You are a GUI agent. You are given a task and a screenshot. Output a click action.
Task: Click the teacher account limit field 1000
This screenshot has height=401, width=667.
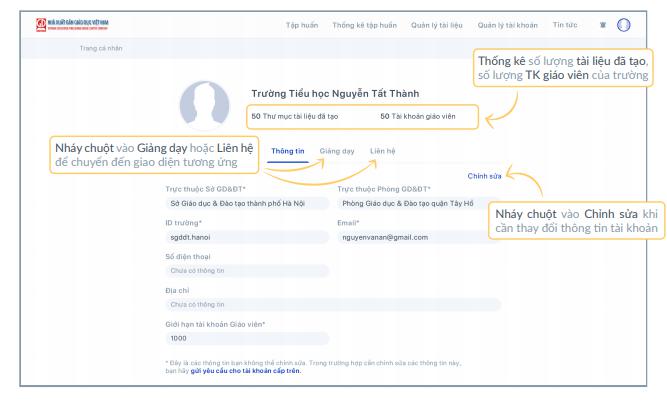[x=247, y=338]
